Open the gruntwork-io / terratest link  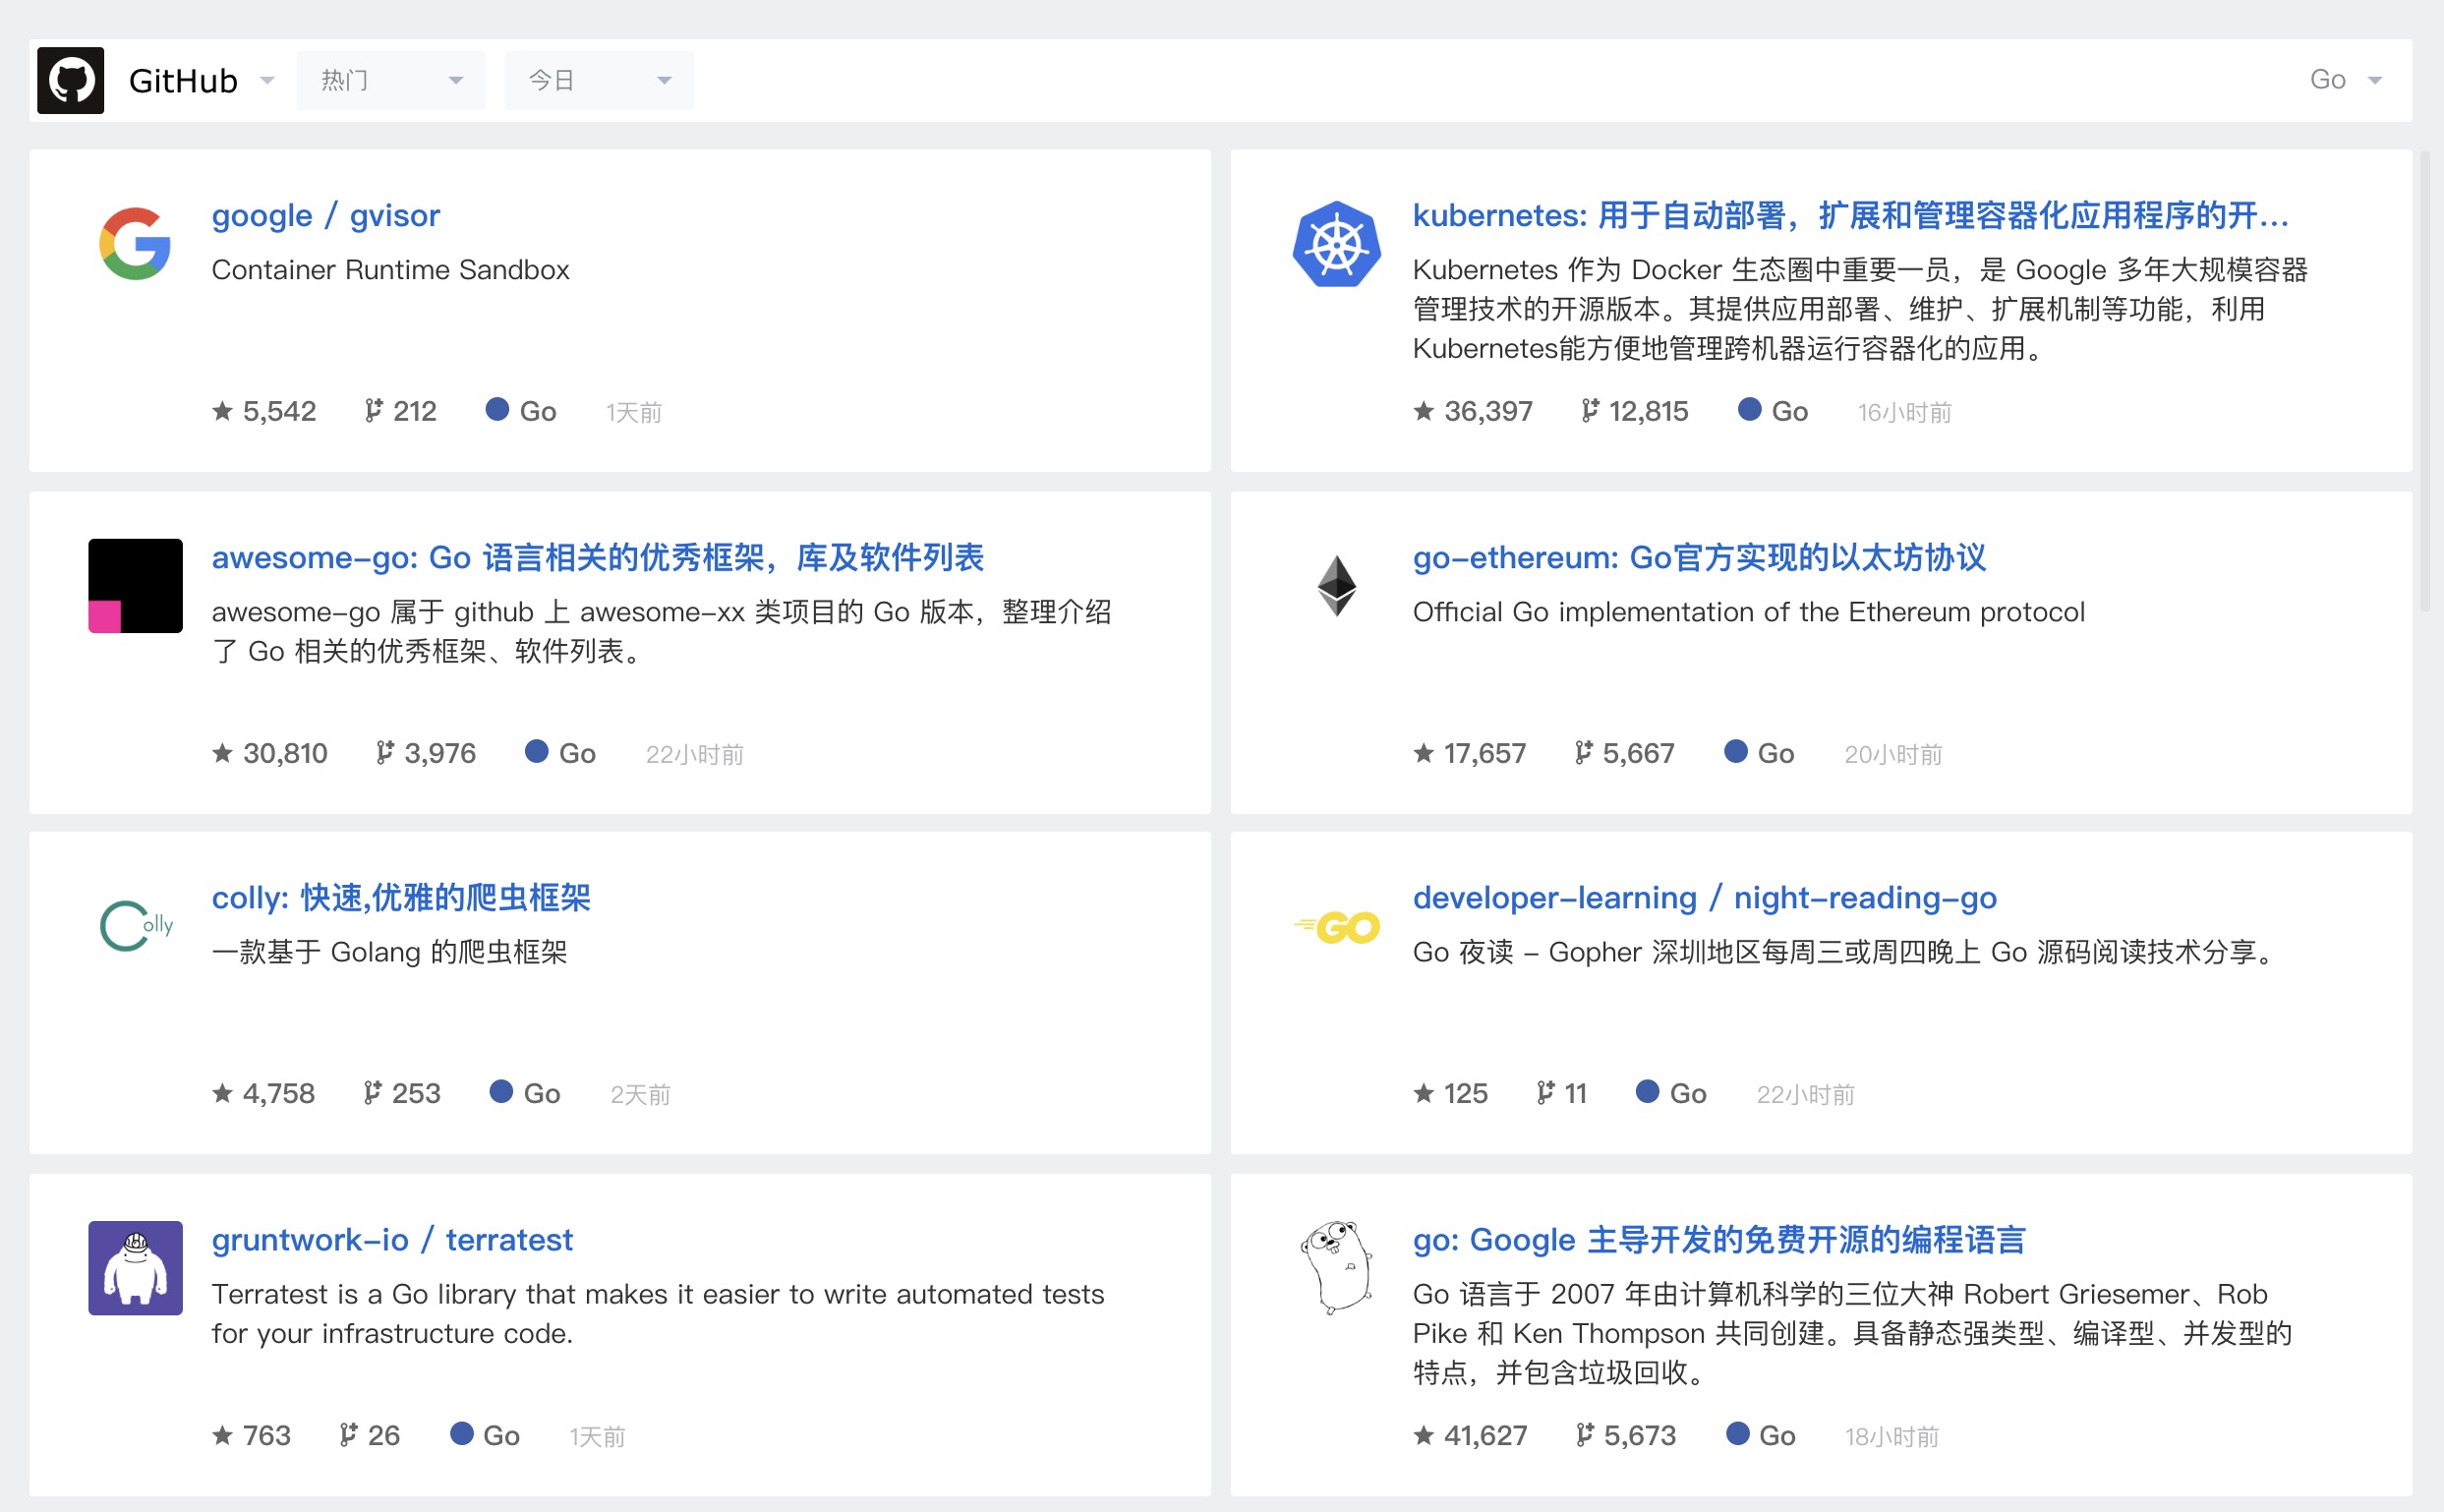pos(391,1240)
